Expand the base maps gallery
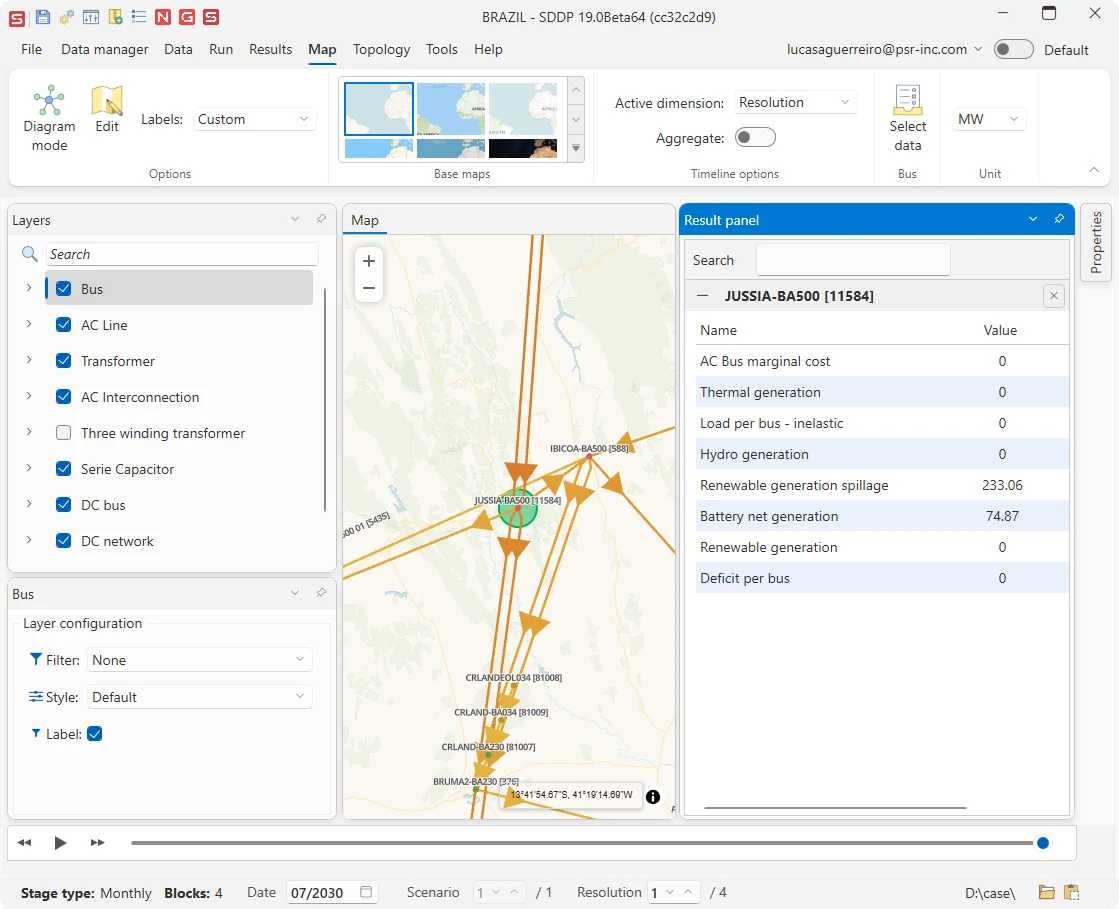 pyautogui.click(x=576, y=148)
